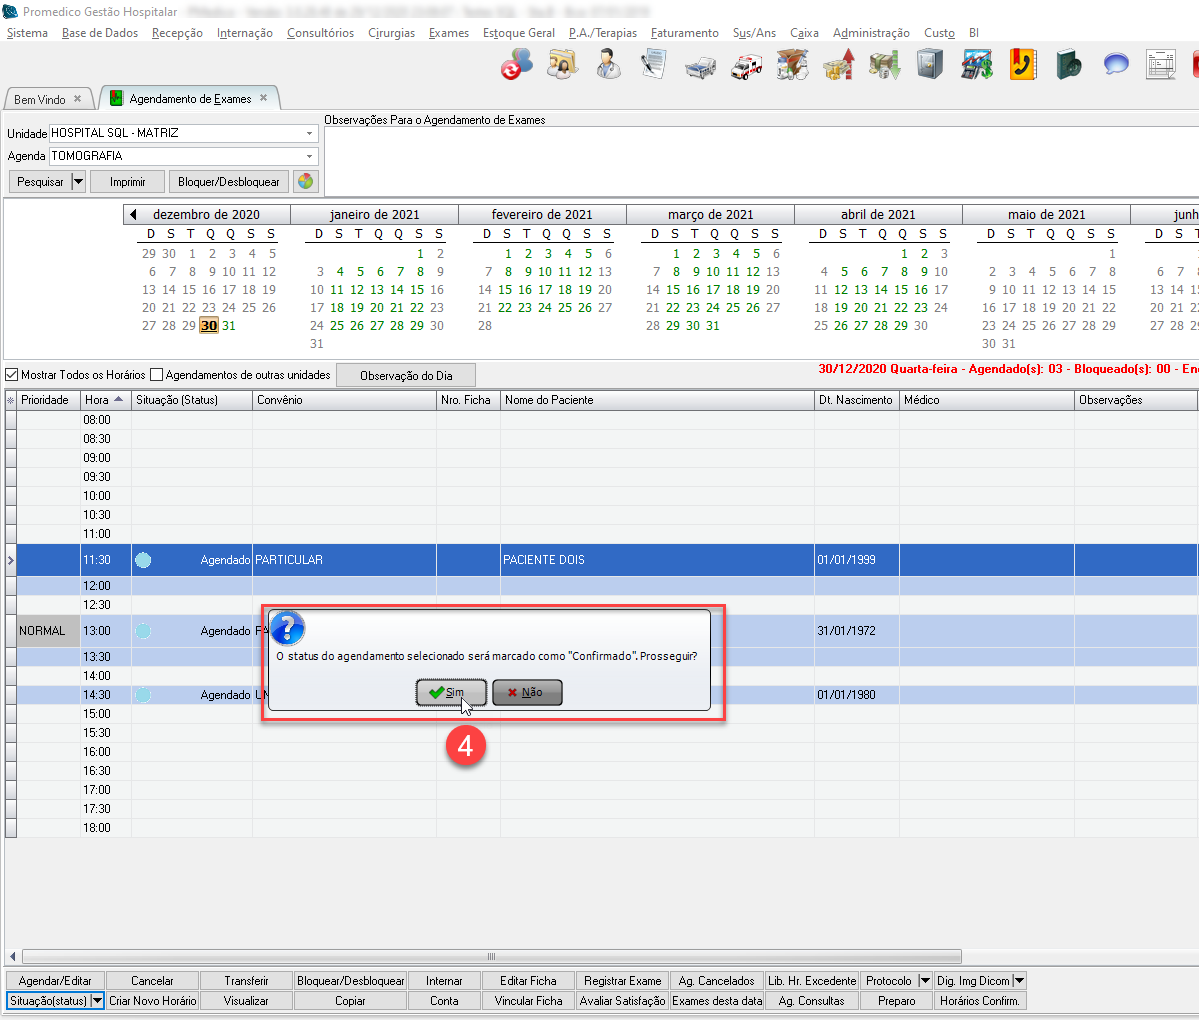Open the Pesquisar dropdown arrow
The image size is (1199, 1020).
[x=78, y=182]
